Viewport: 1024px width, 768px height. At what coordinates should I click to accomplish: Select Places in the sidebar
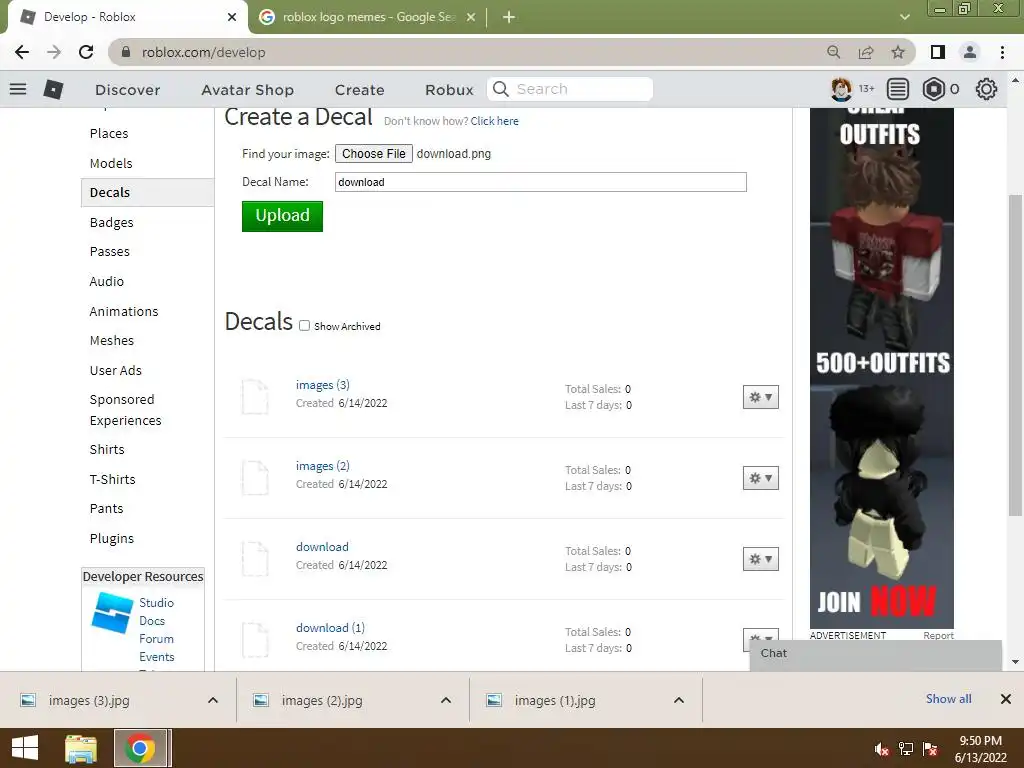pos(109,133)
